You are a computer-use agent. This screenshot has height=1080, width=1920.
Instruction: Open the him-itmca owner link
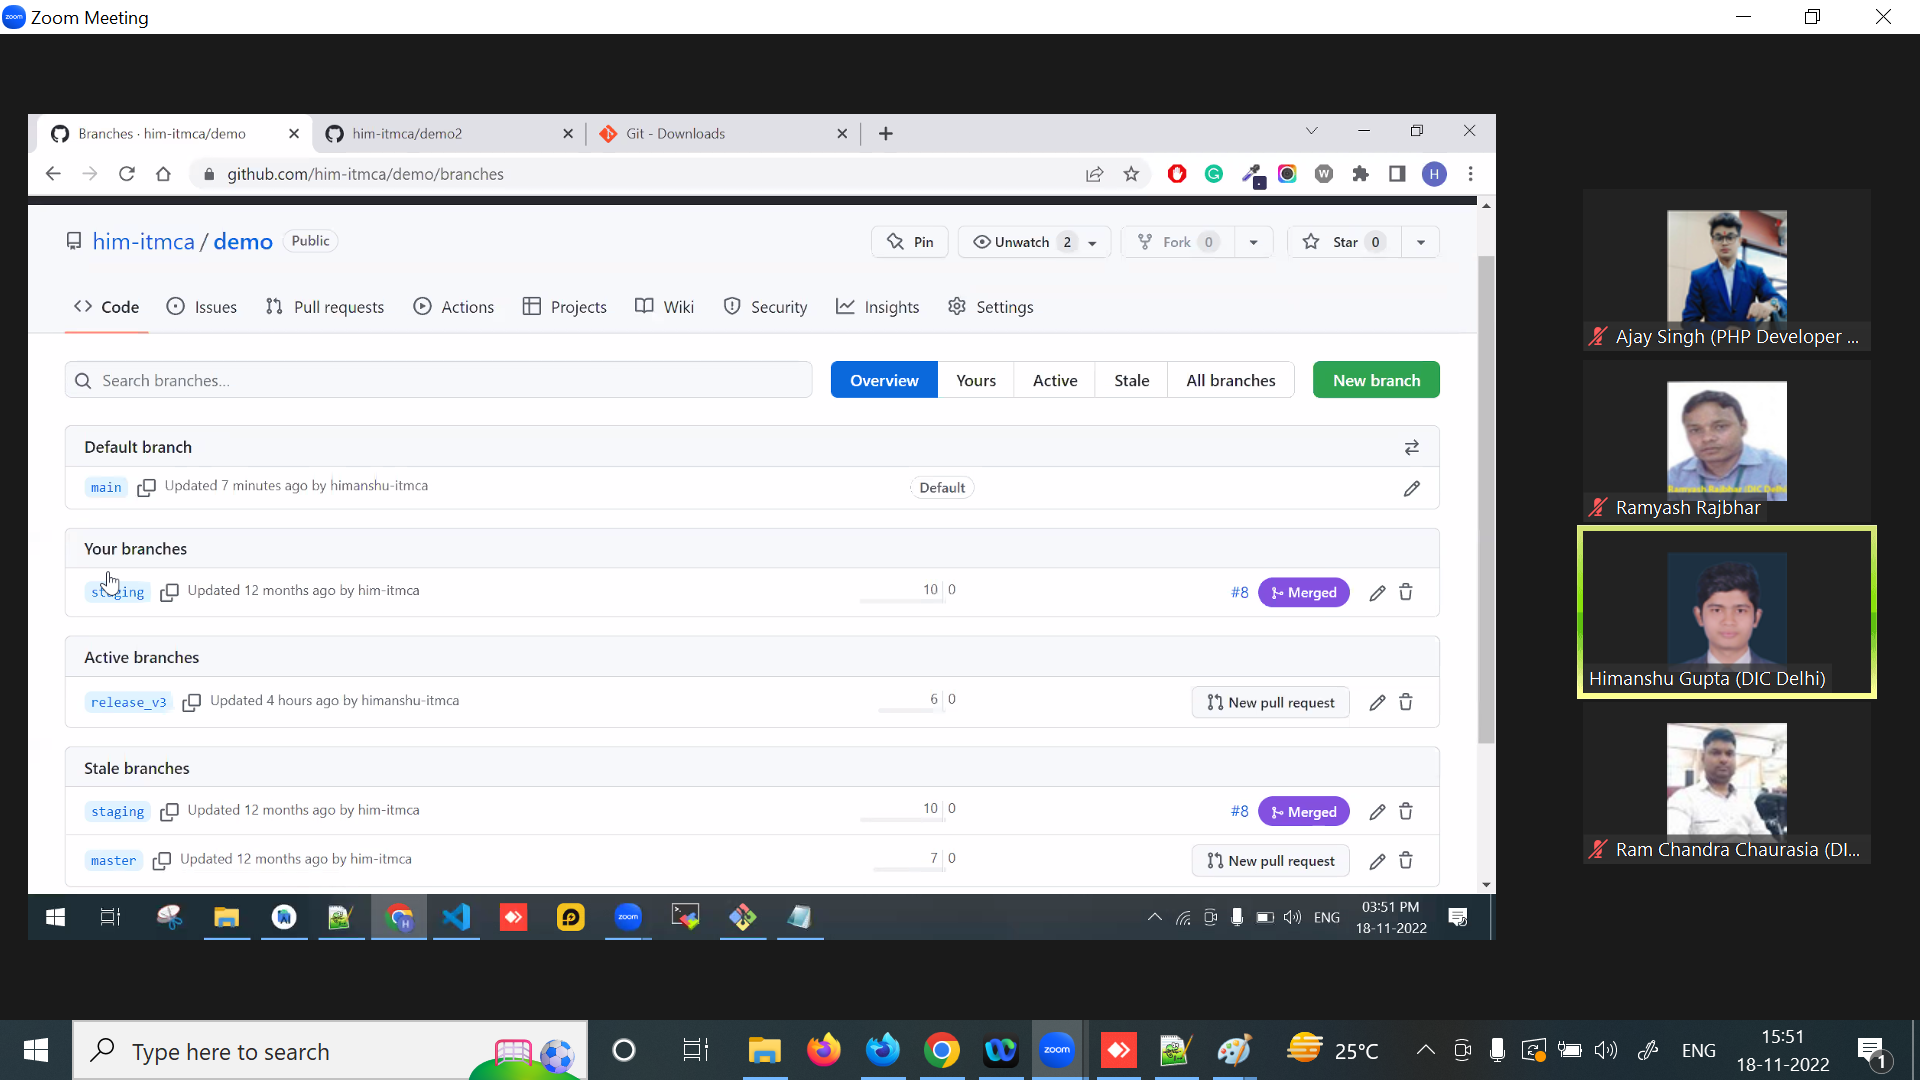(143, 241)
